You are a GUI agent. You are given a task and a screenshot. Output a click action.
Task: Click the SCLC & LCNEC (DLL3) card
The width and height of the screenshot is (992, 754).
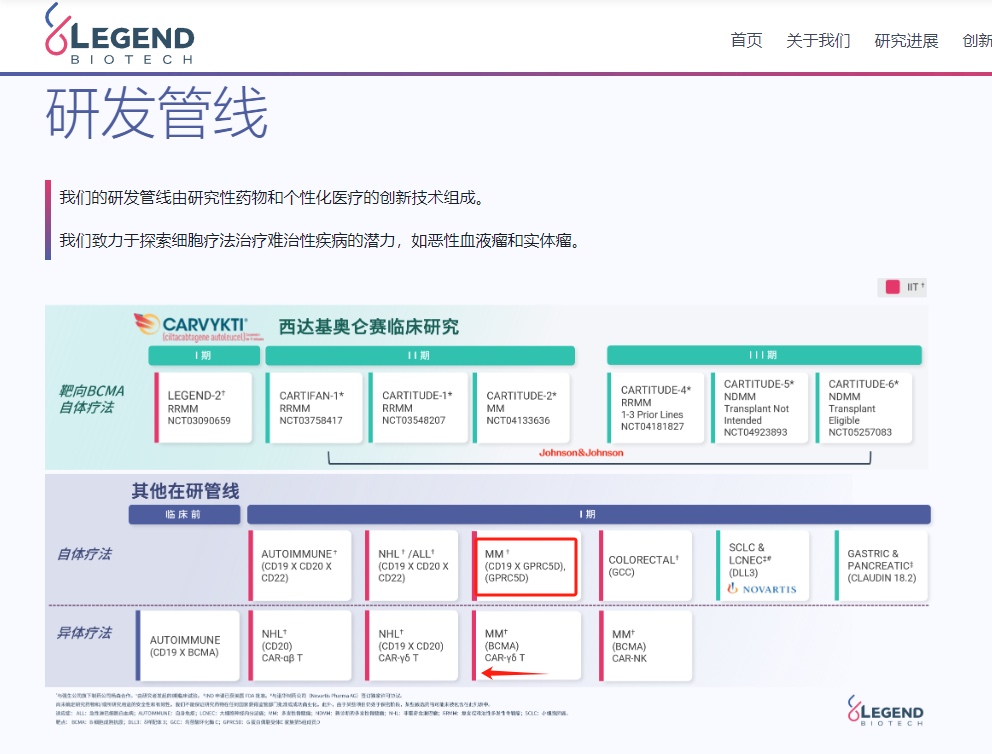tap(763, 566)
